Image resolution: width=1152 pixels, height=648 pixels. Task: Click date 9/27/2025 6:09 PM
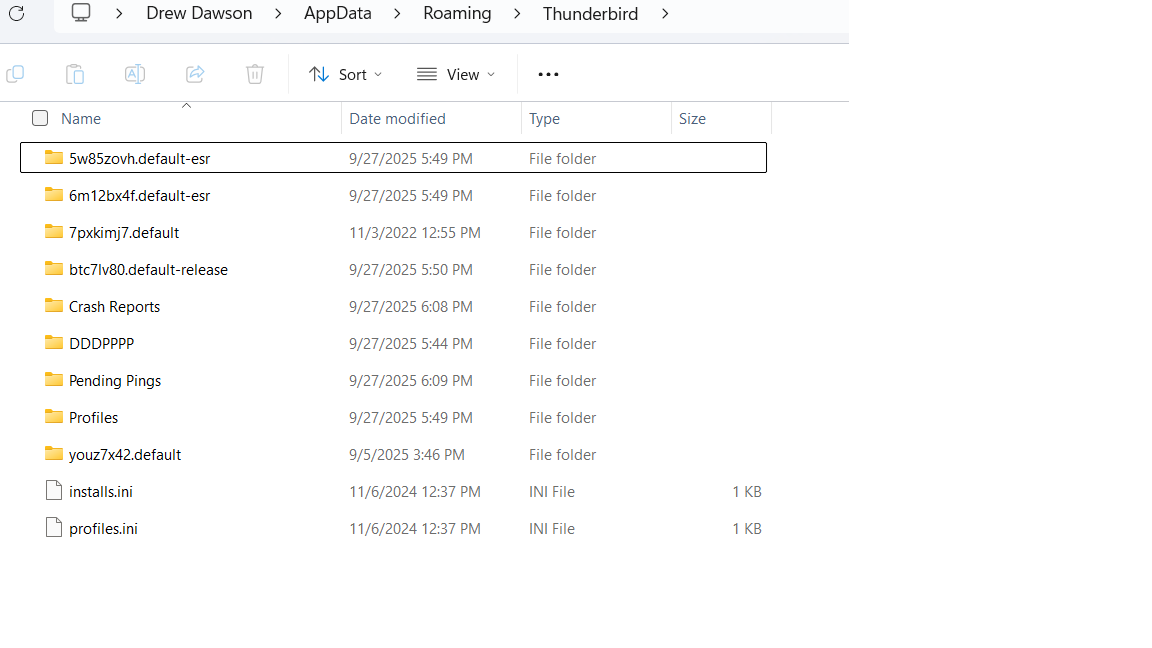411,381
